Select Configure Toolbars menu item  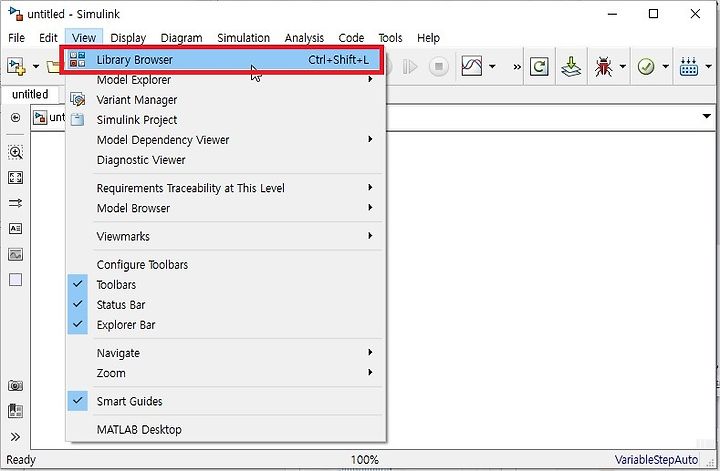point(226,265)
